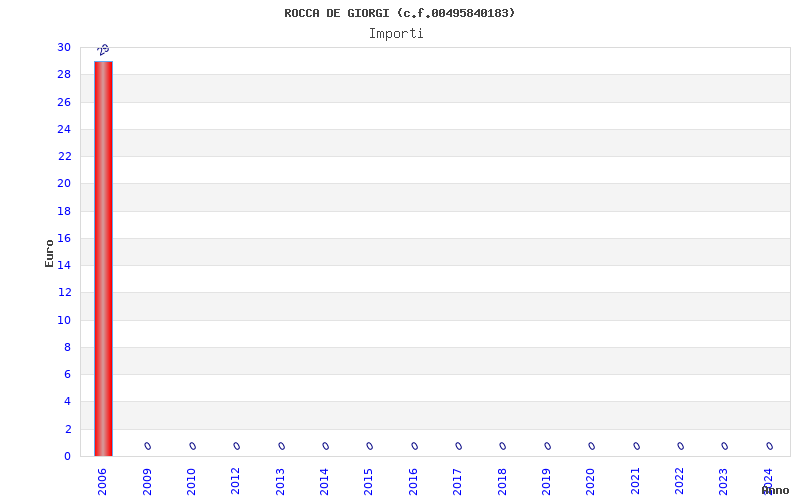Click the y-axis tick 8
Screen dimensions: 800x500
(67, 347)
